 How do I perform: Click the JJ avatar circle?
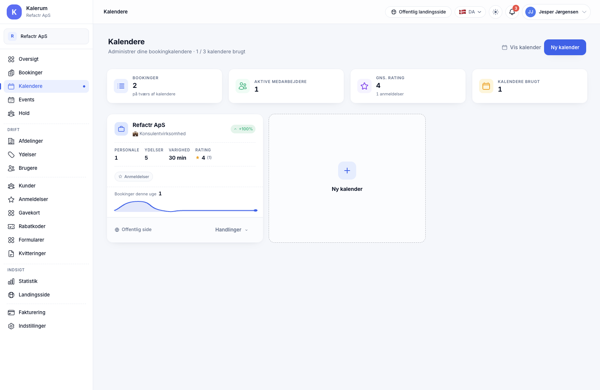530,12
